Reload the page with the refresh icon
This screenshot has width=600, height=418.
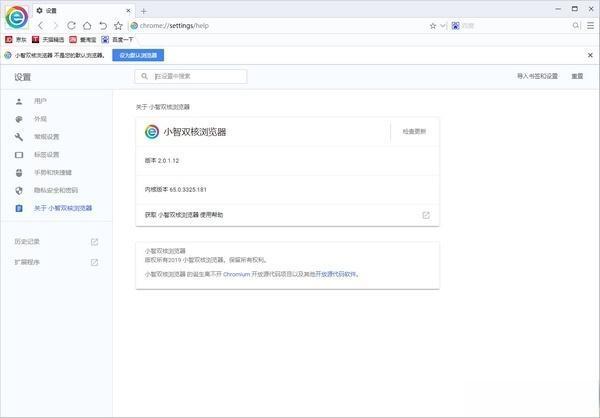(x=71, y=26)
